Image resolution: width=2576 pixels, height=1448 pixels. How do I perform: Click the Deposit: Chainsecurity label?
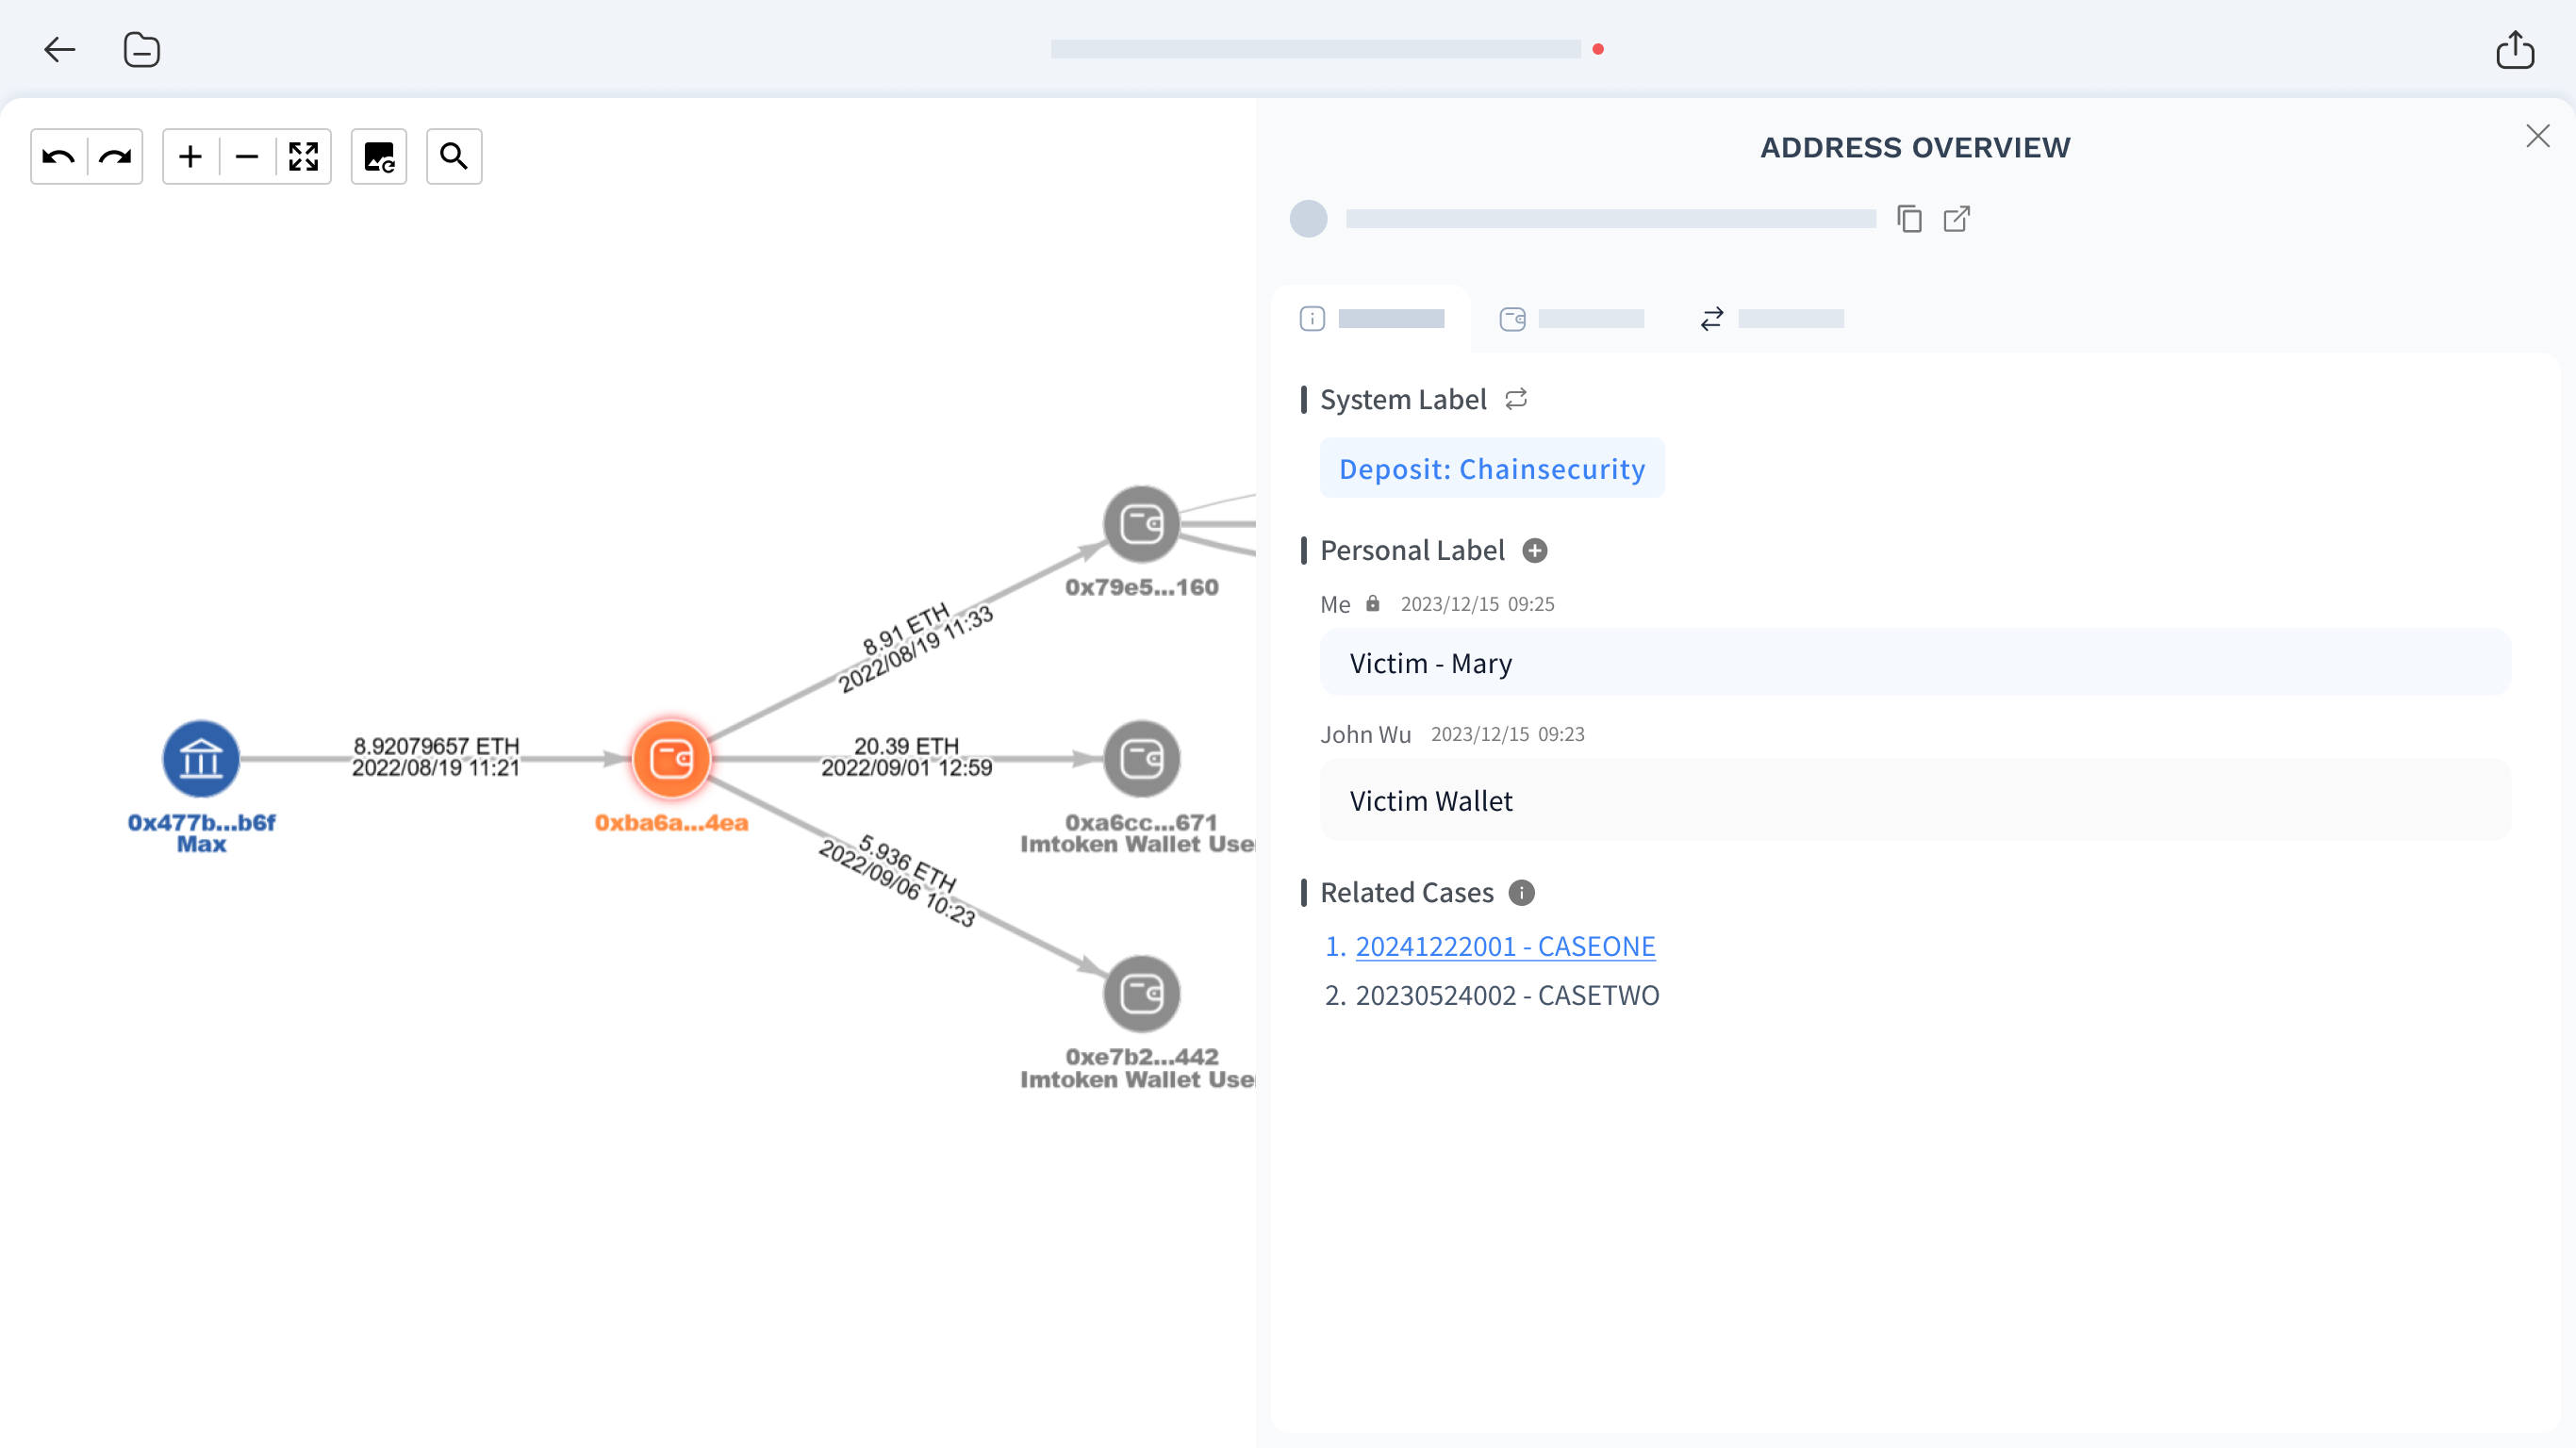click(1491, 468)
